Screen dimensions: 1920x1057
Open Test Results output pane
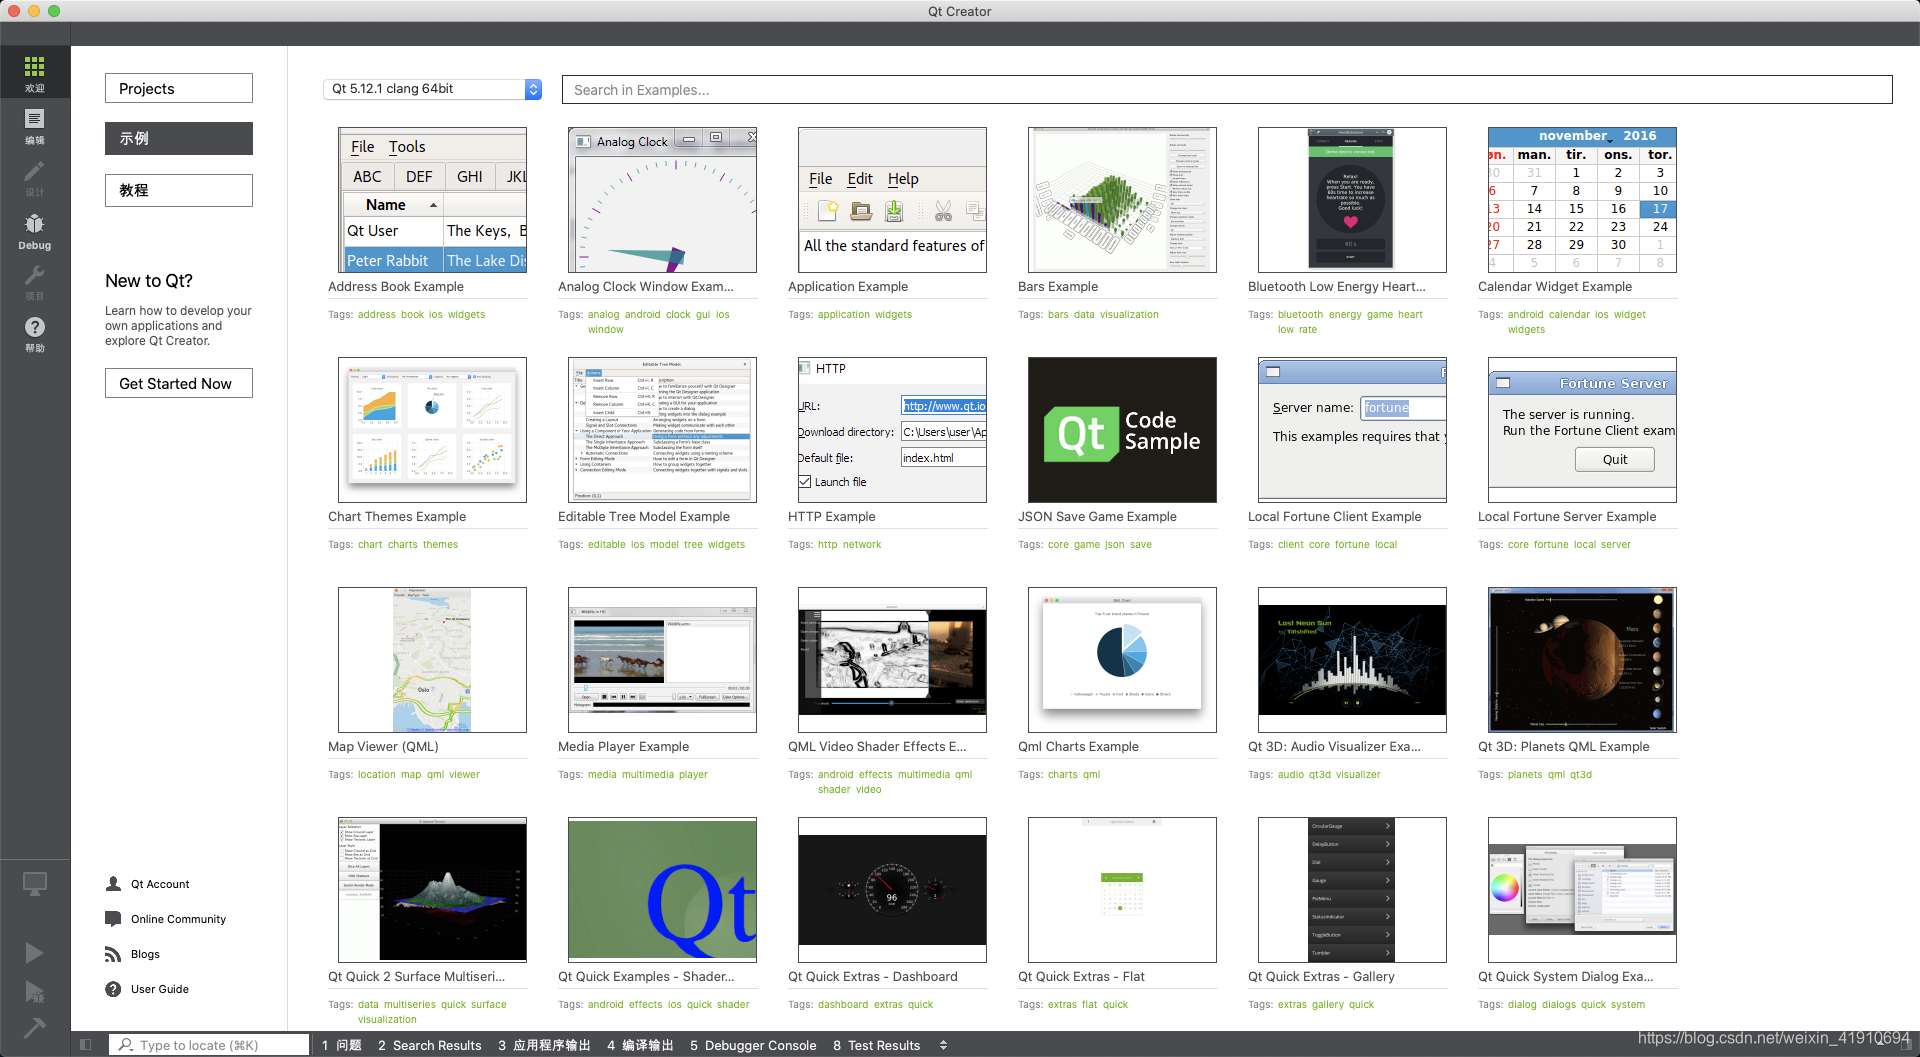coord(876,1045)
